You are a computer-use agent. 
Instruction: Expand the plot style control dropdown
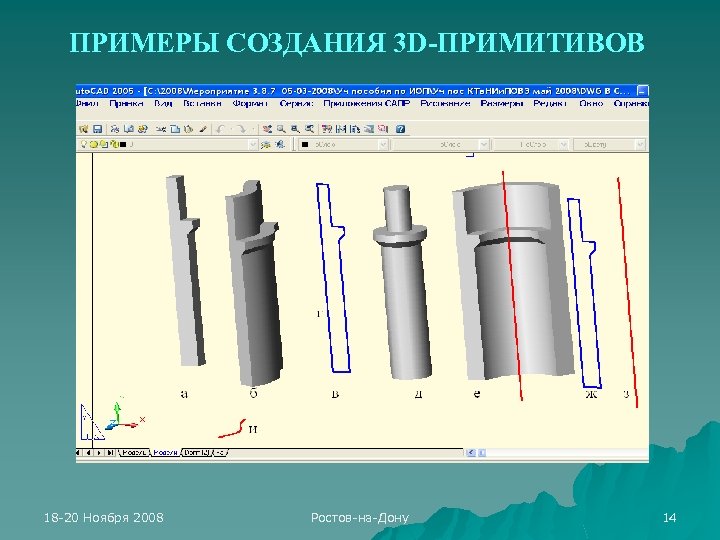[640, 145]
